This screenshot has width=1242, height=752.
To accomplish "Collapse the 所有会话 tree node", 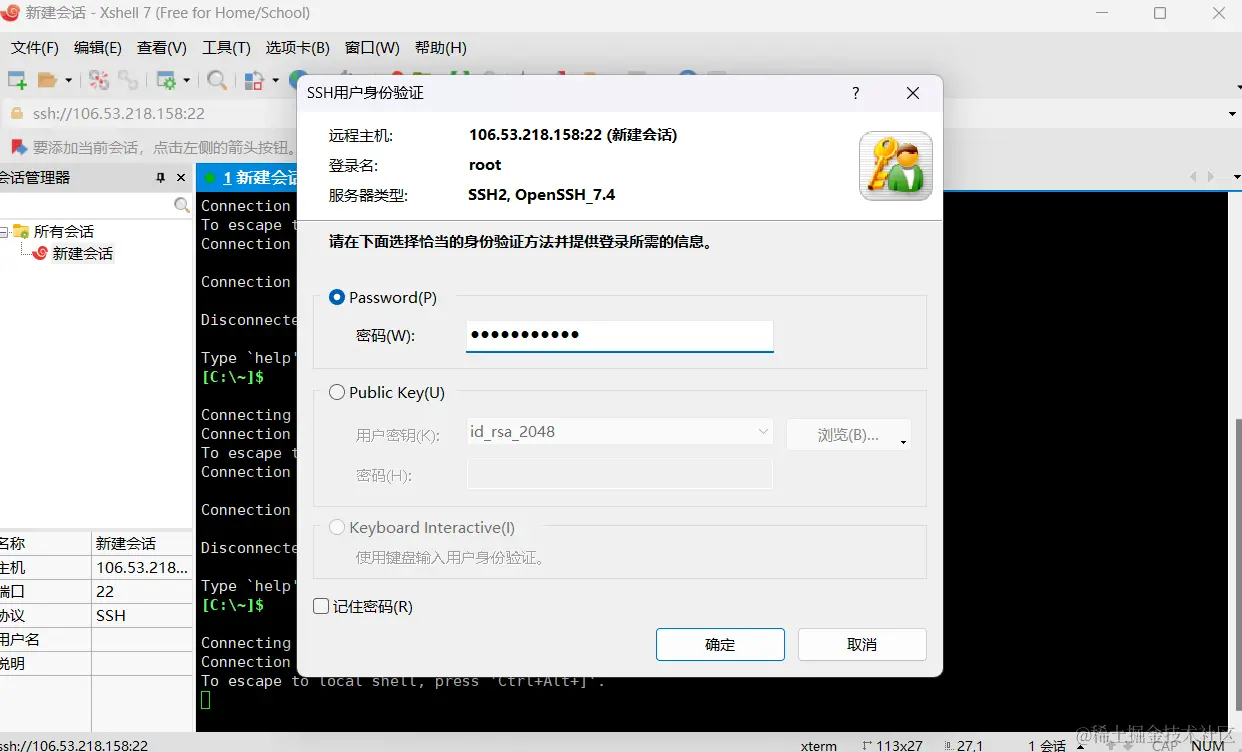I will pyautogui.click(x=4, y=231).
